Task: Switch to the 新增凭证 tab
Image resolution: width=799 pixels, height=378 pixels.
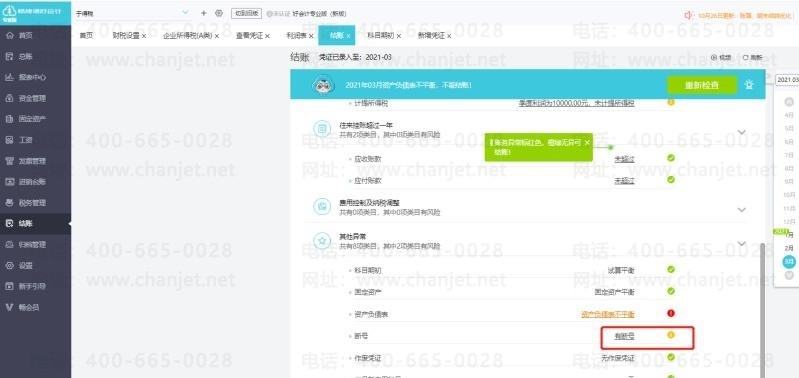Action: pyautogui.click(x=431, y=36)
